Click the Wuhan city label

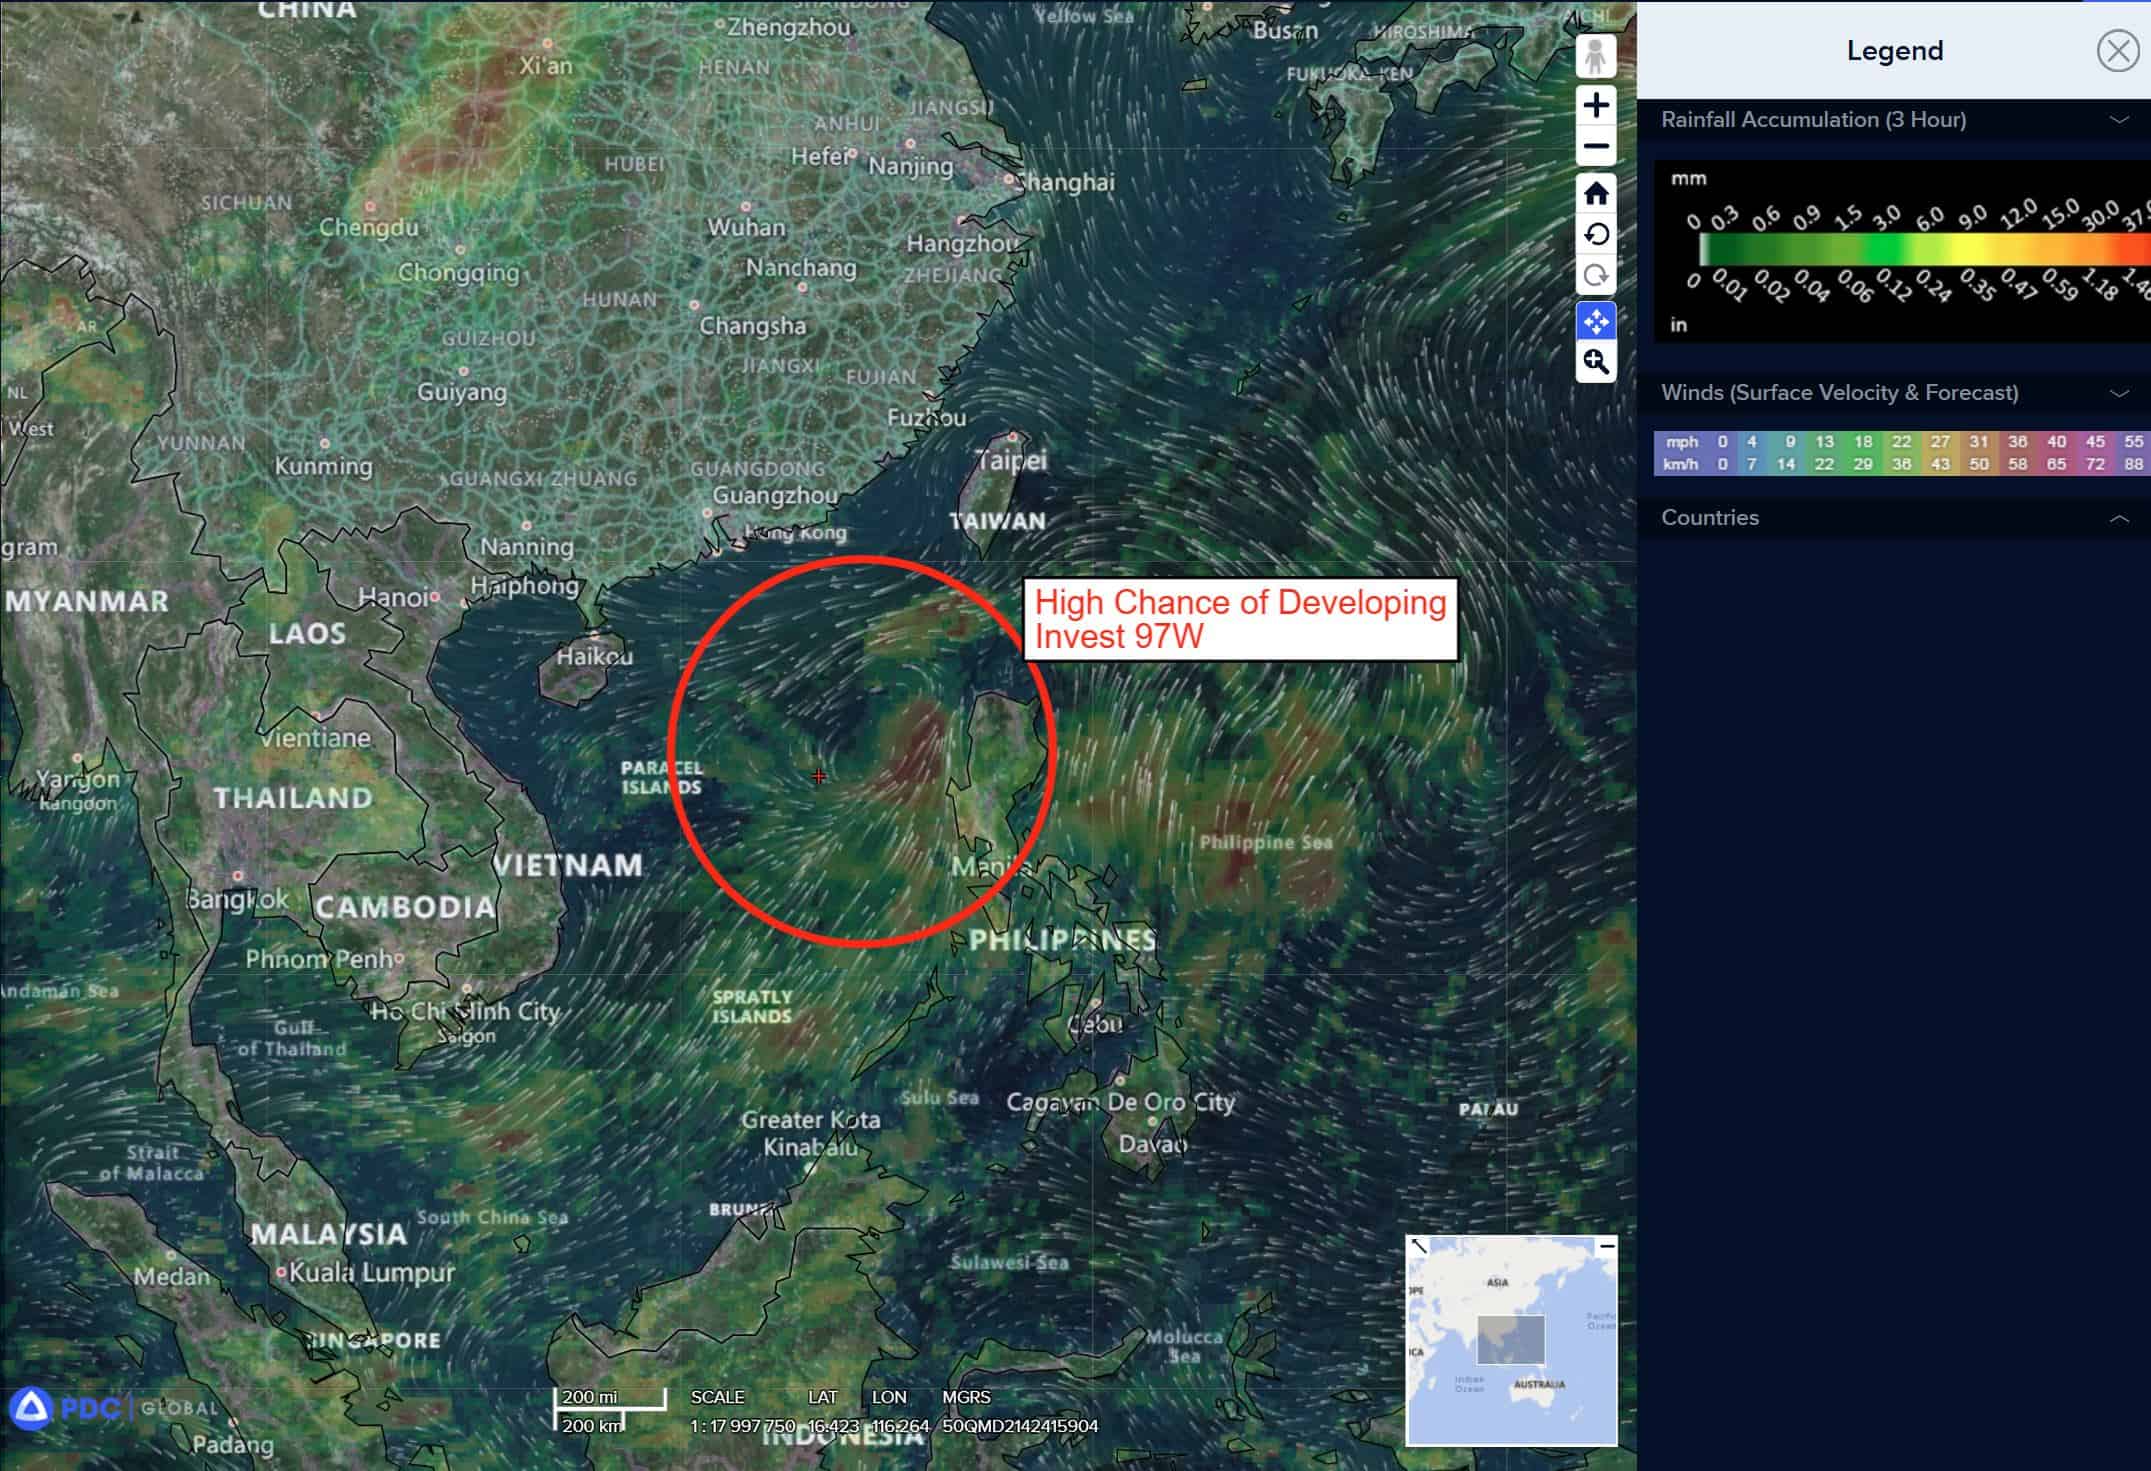(x=746, y=228)
